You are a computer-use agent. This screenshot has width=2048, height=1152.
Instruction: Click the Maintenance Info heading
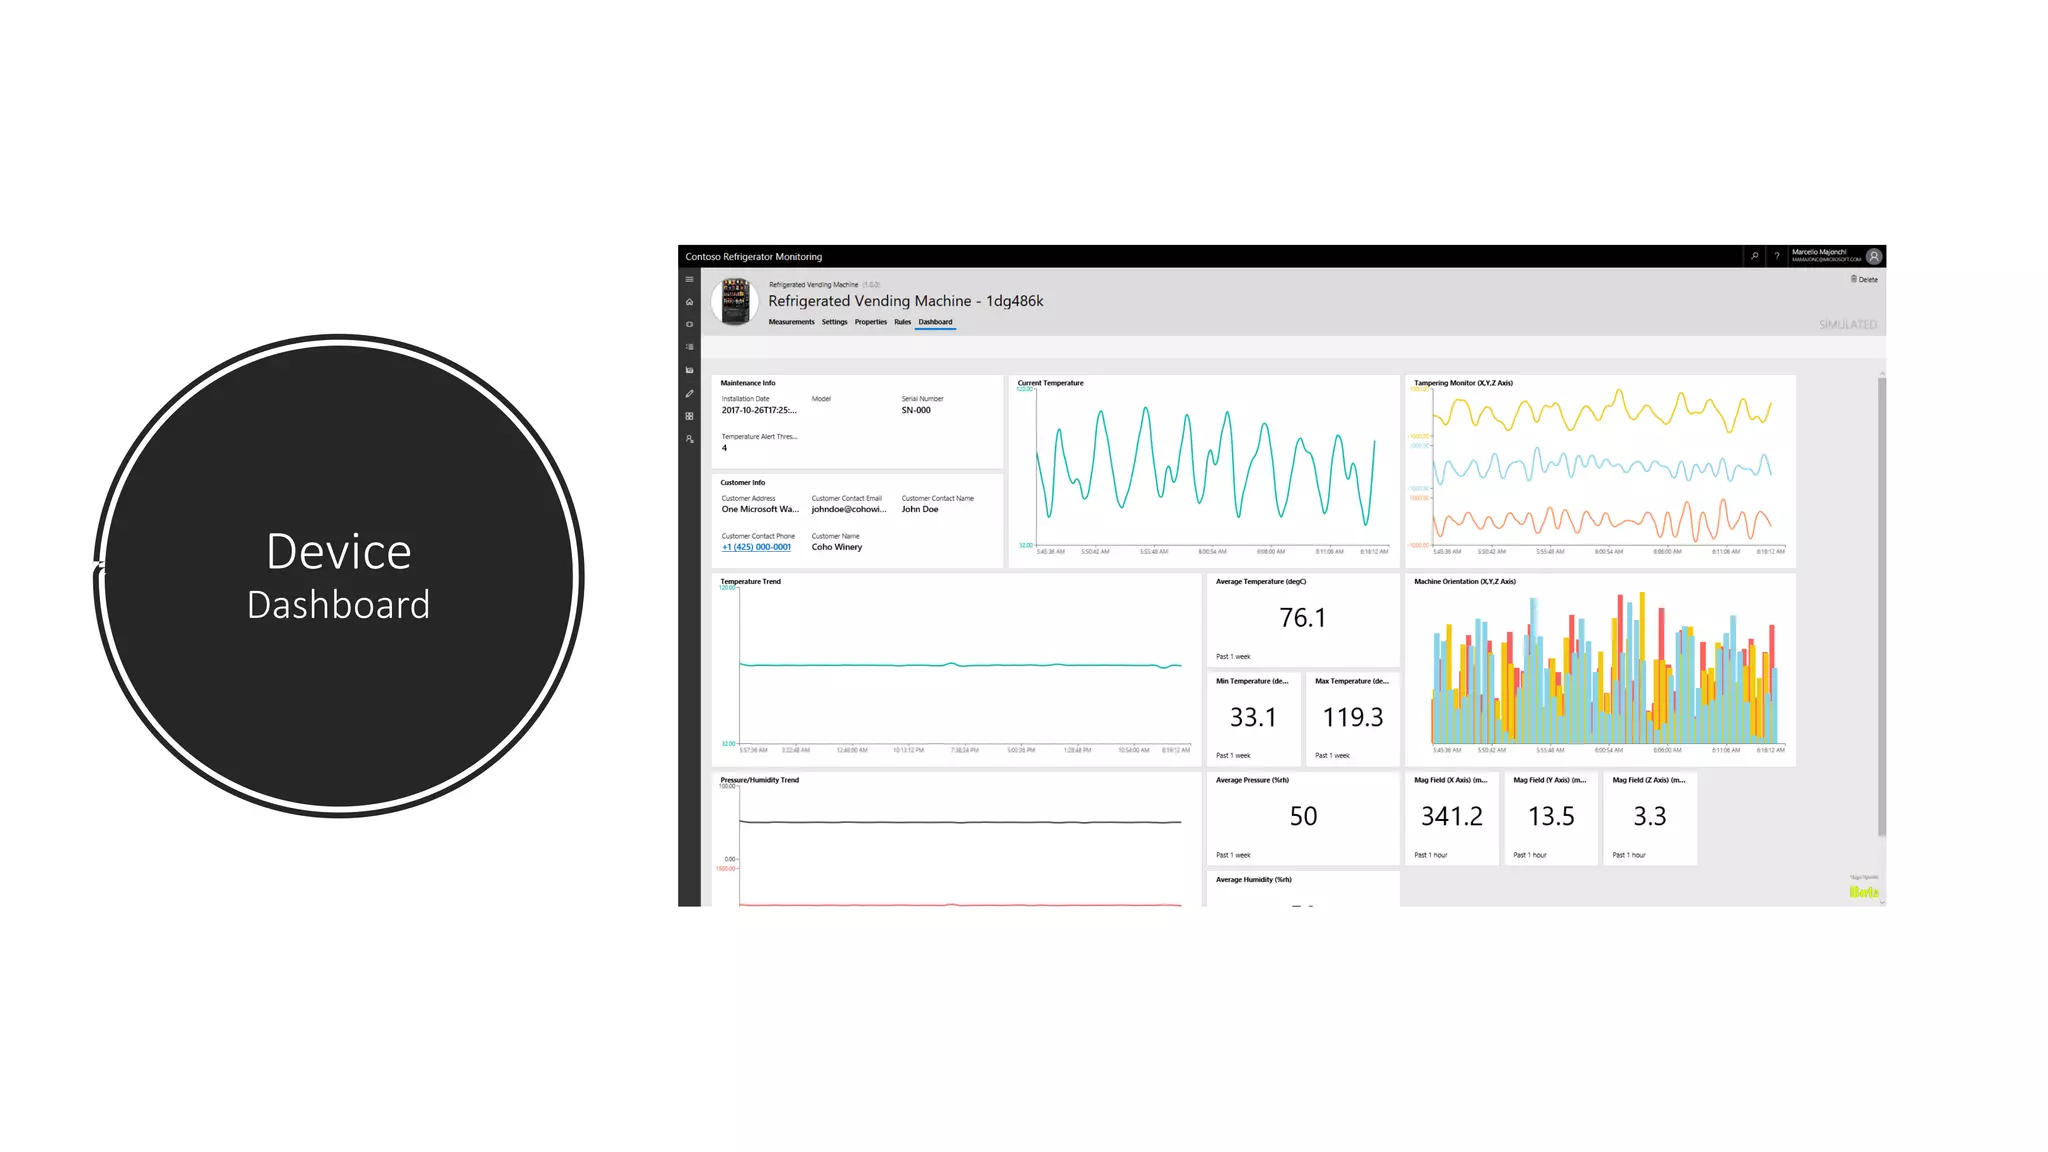(748, 383)
